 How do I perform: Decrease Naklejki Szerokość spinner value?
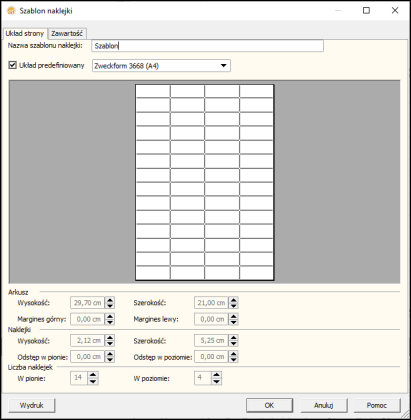pyautogui.click(x=233, y=343)
